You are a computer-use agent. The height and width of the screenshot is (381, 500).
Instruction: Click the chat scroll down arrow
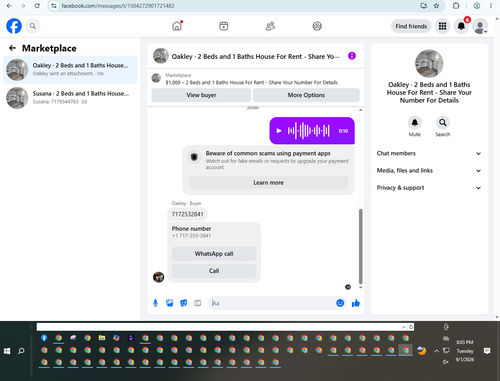pyautogui.click(x=360, y=287)
